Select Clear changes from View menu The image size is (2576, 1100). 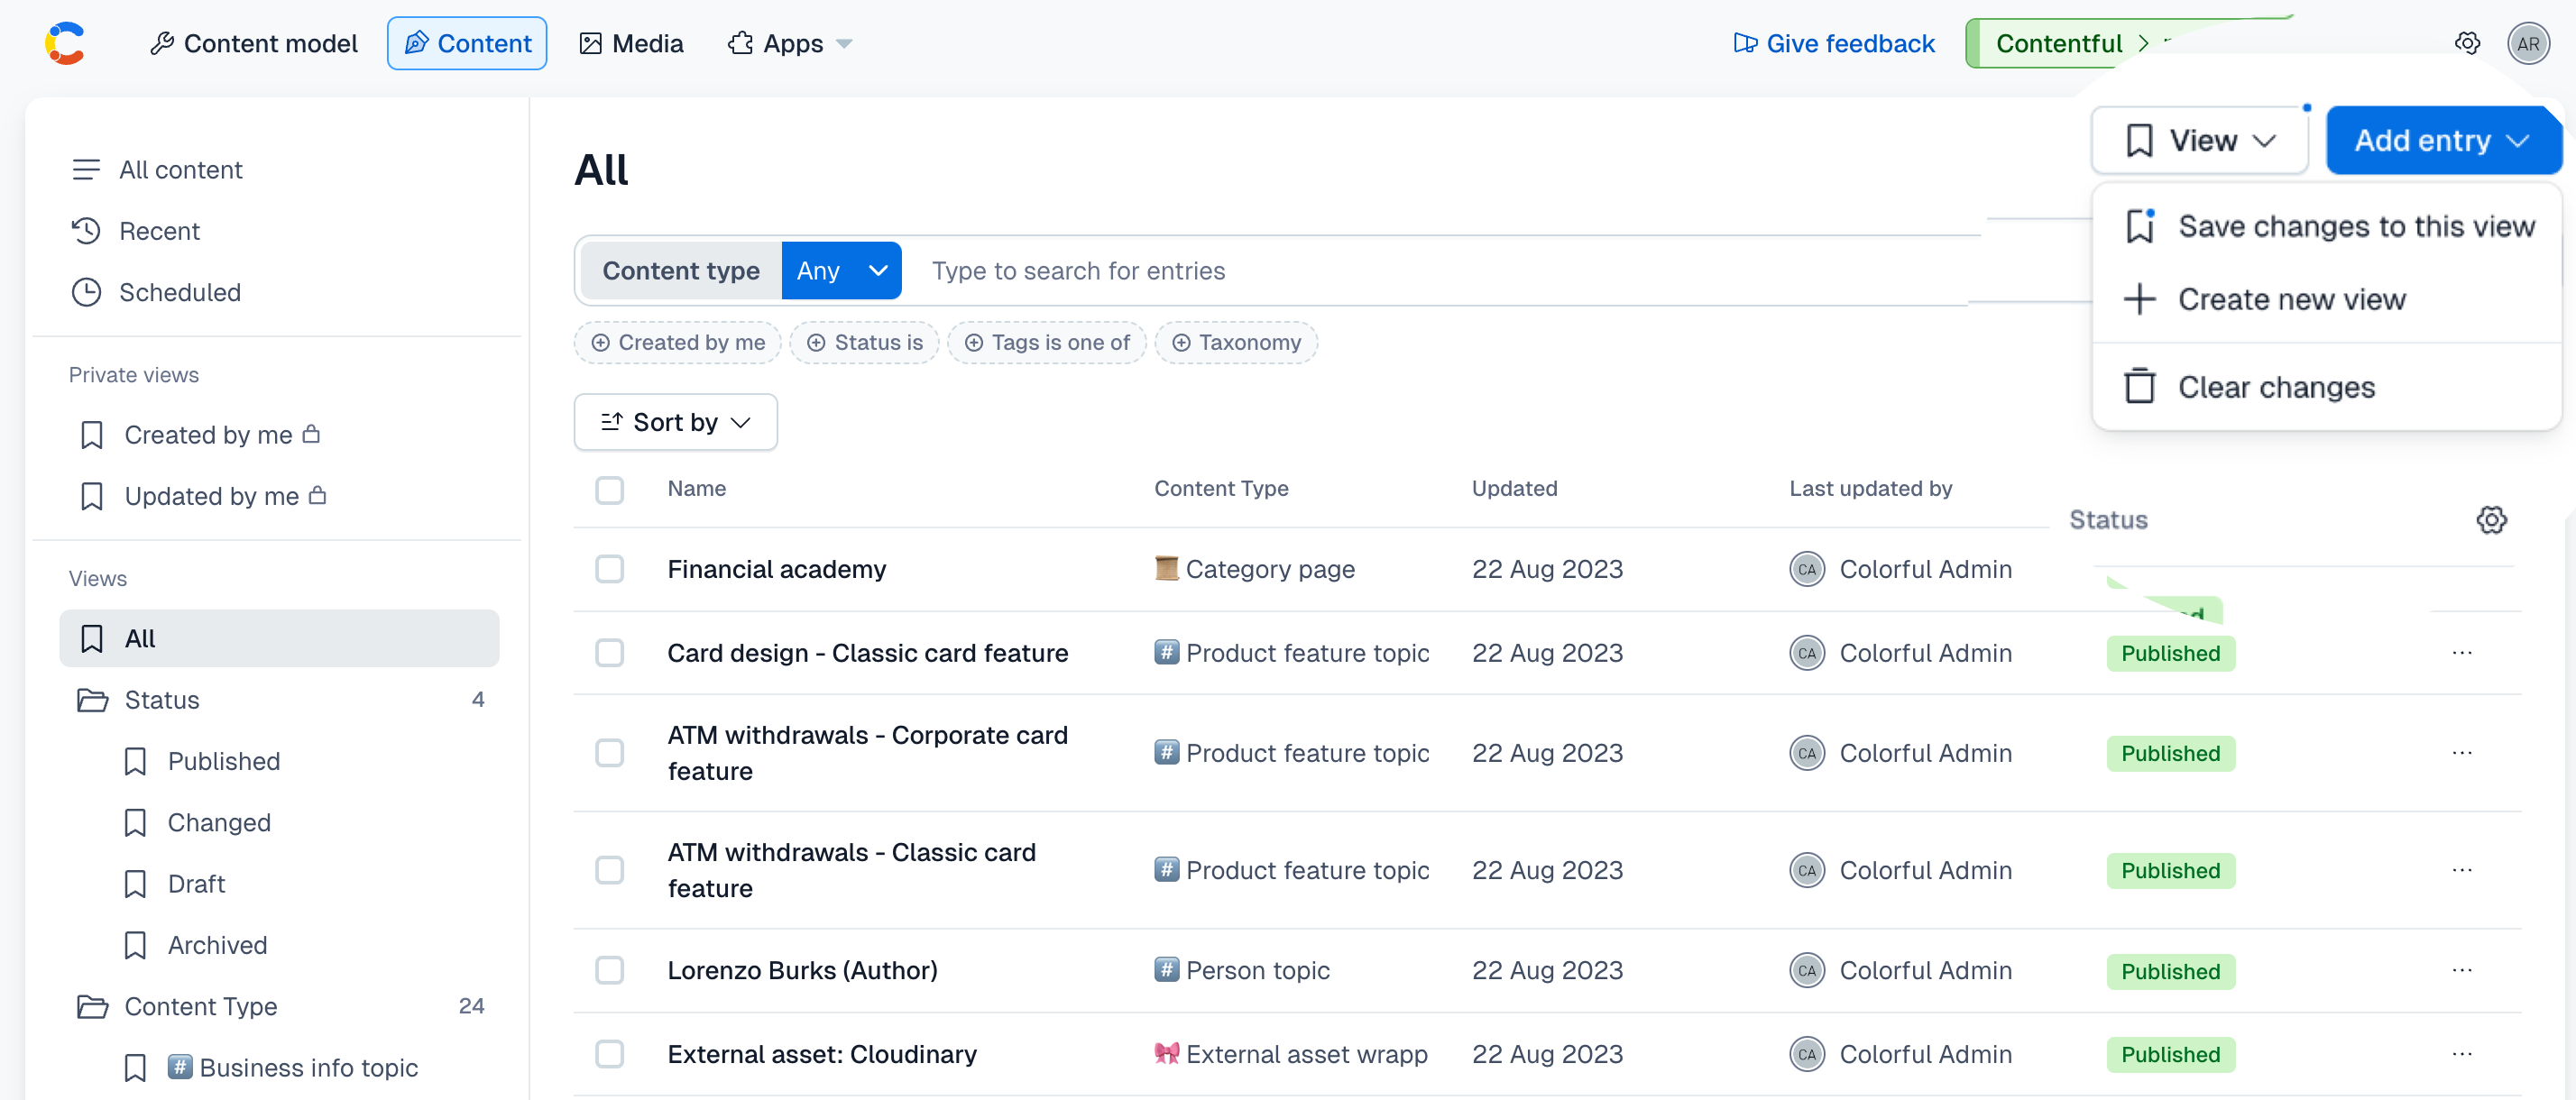pos(2275,387)
